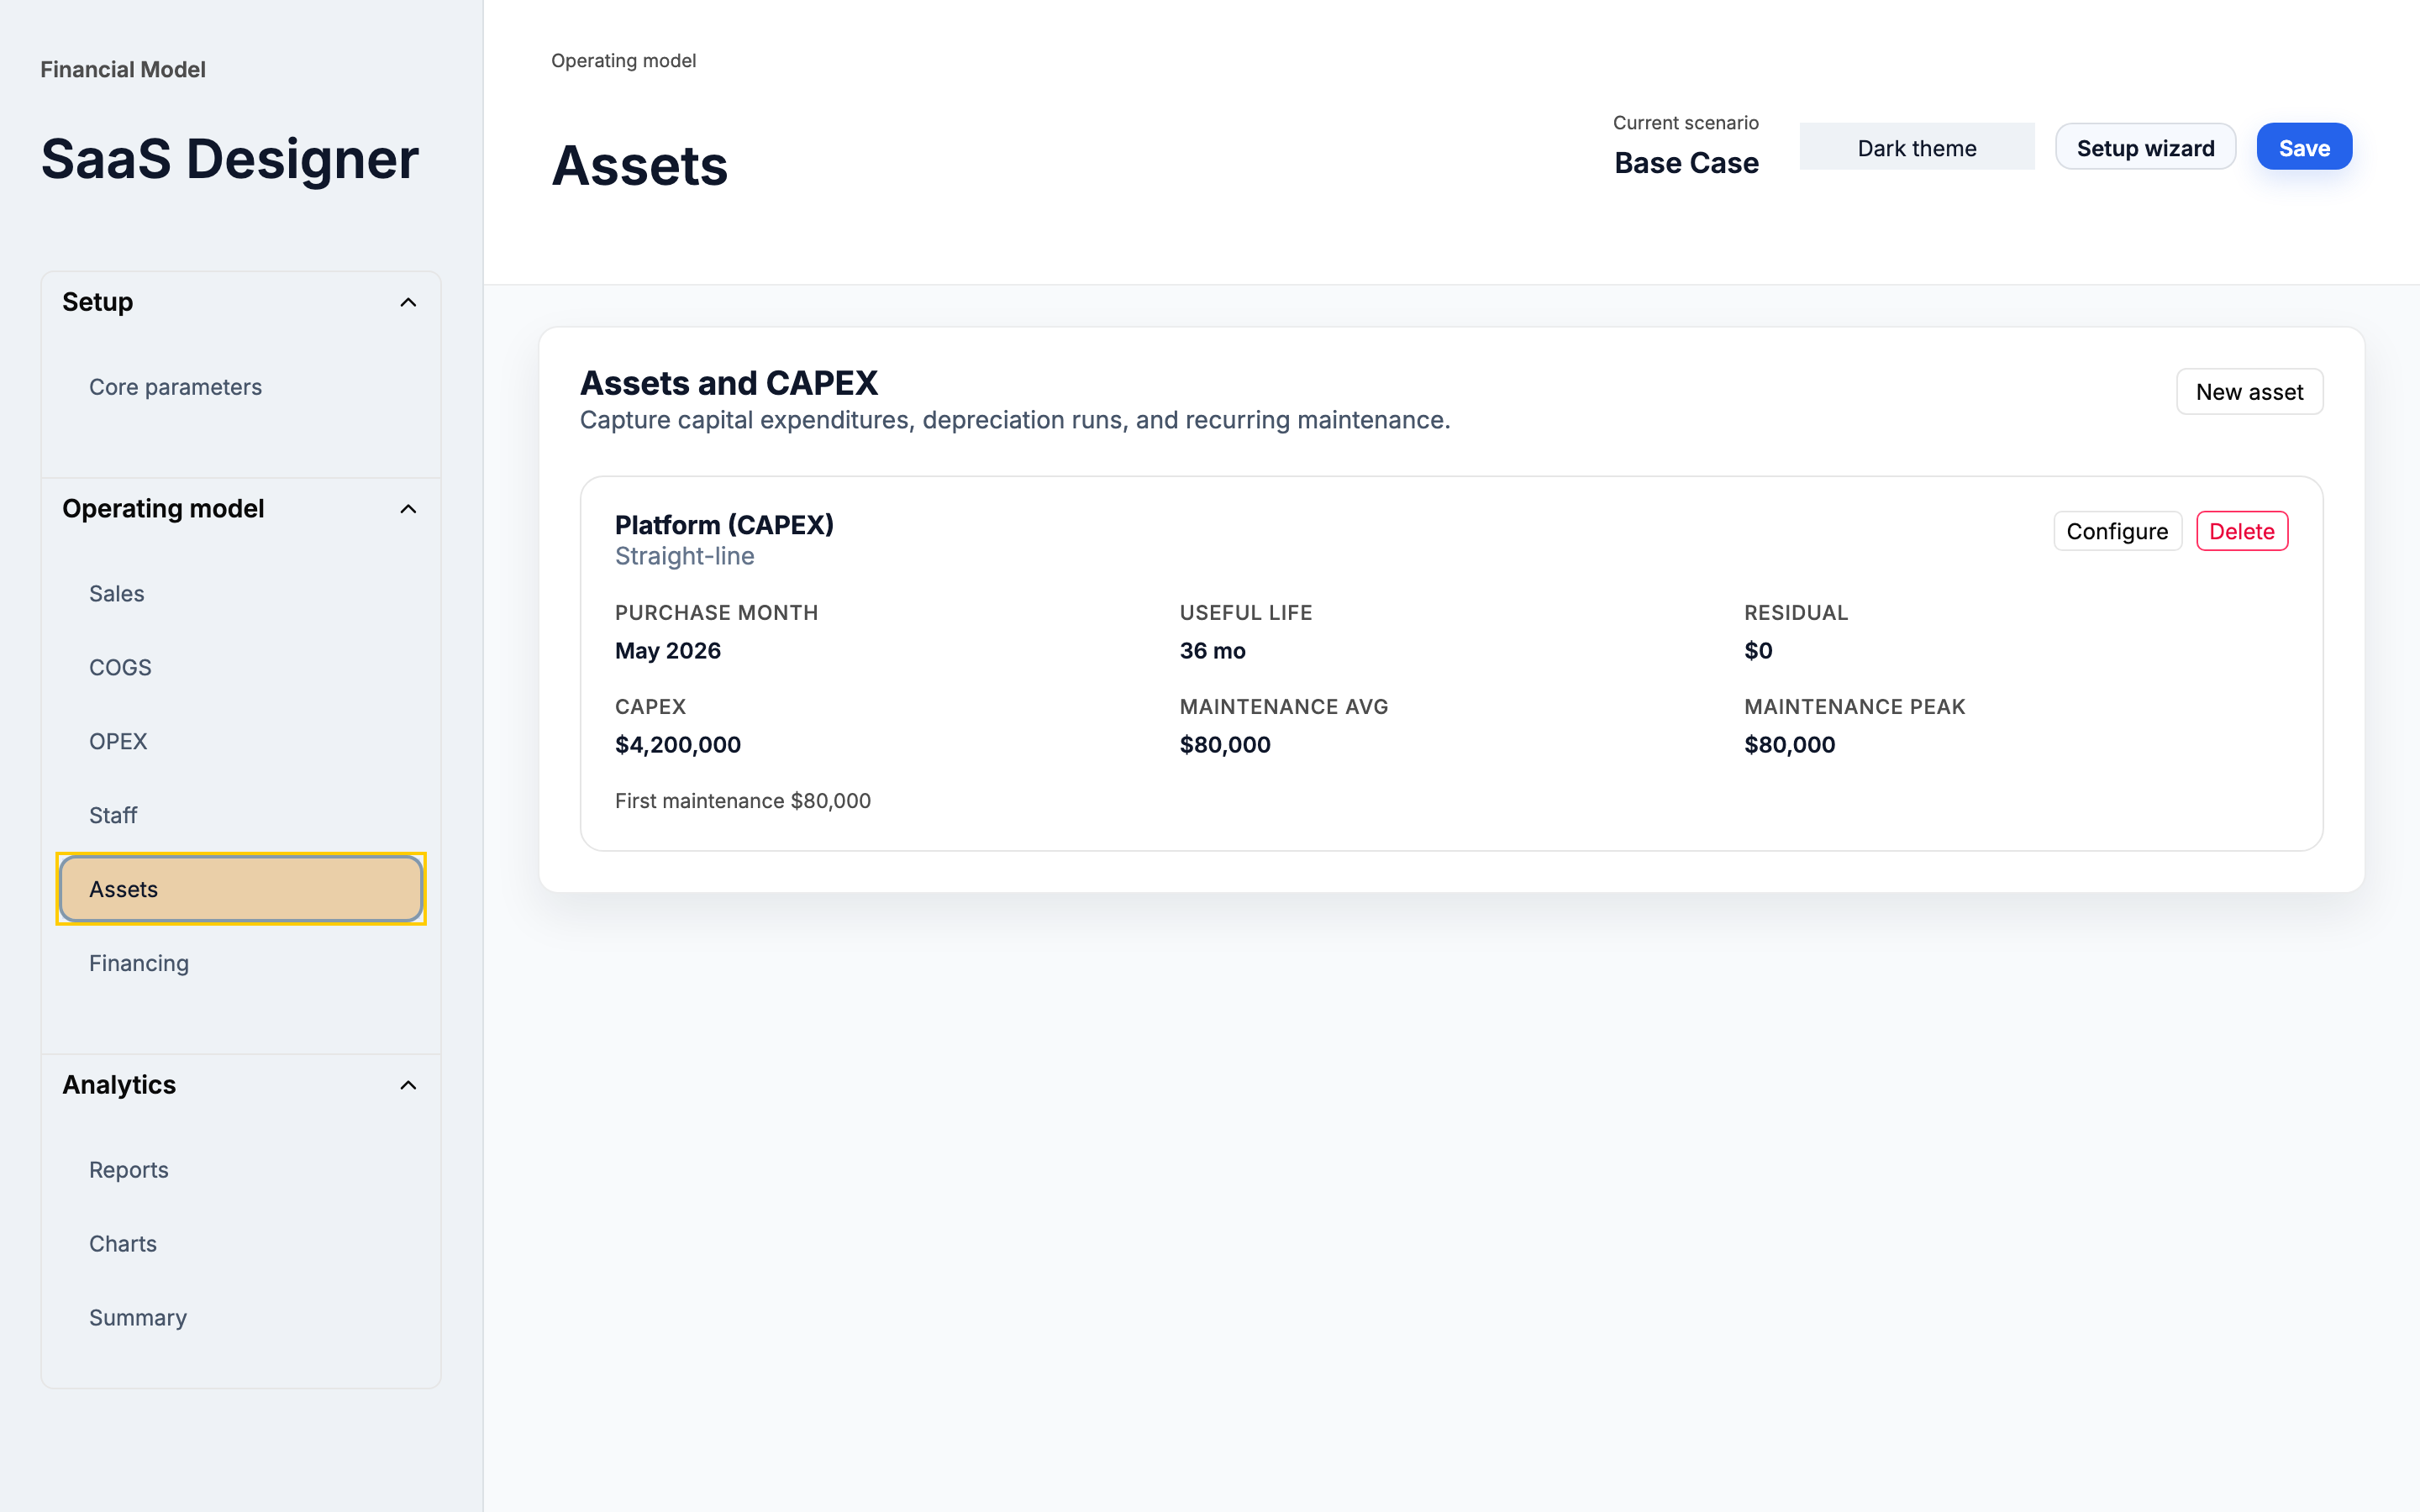Viewport: 2420px width, 1512px height.
Task: Click the PURCHASE MONTH field label
Action: coord(716,613)
